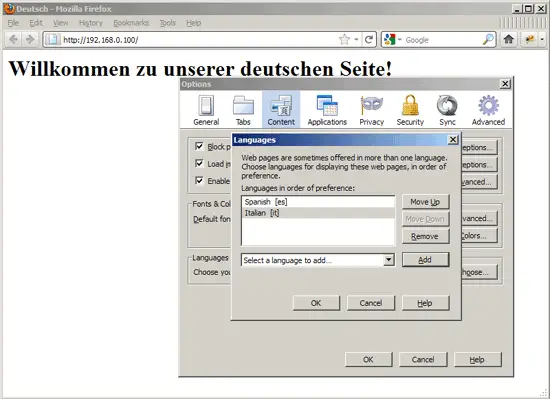Open the Sync options panel
The width and height of the screenshot is (550, 399).
447,110
